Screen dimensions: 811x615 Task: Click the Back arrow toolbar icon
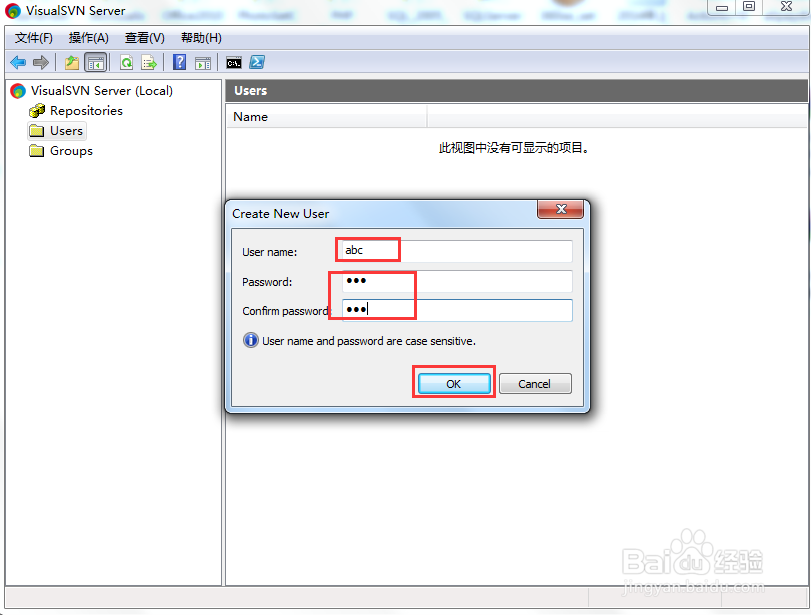[x=18, y=63]
